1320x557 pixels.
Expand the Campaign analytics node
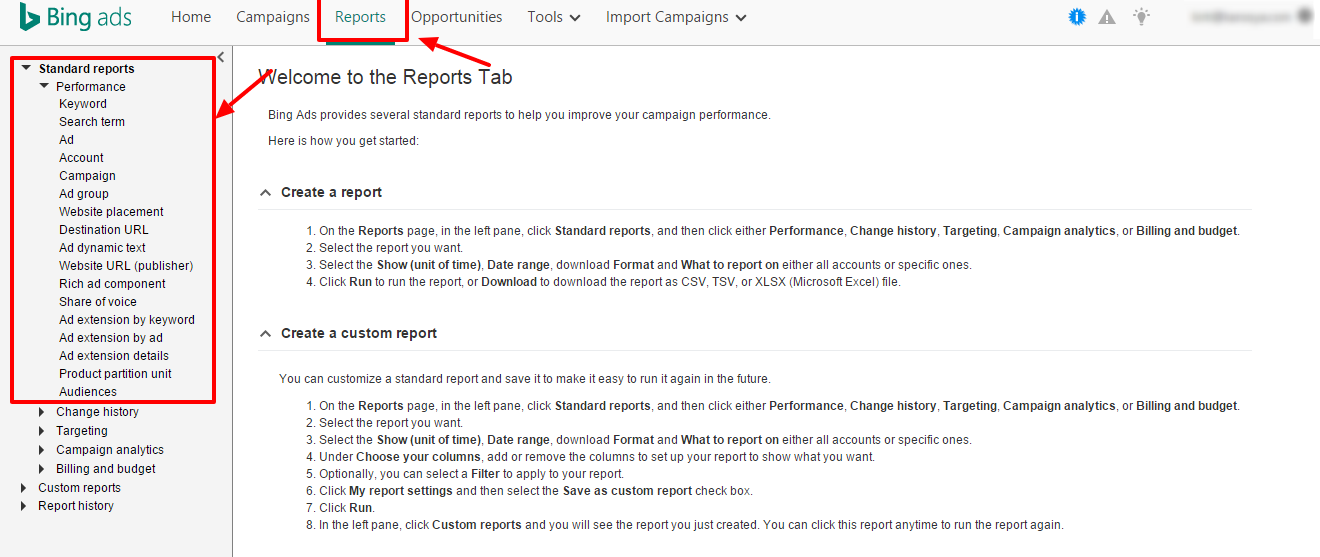[42, 450]
